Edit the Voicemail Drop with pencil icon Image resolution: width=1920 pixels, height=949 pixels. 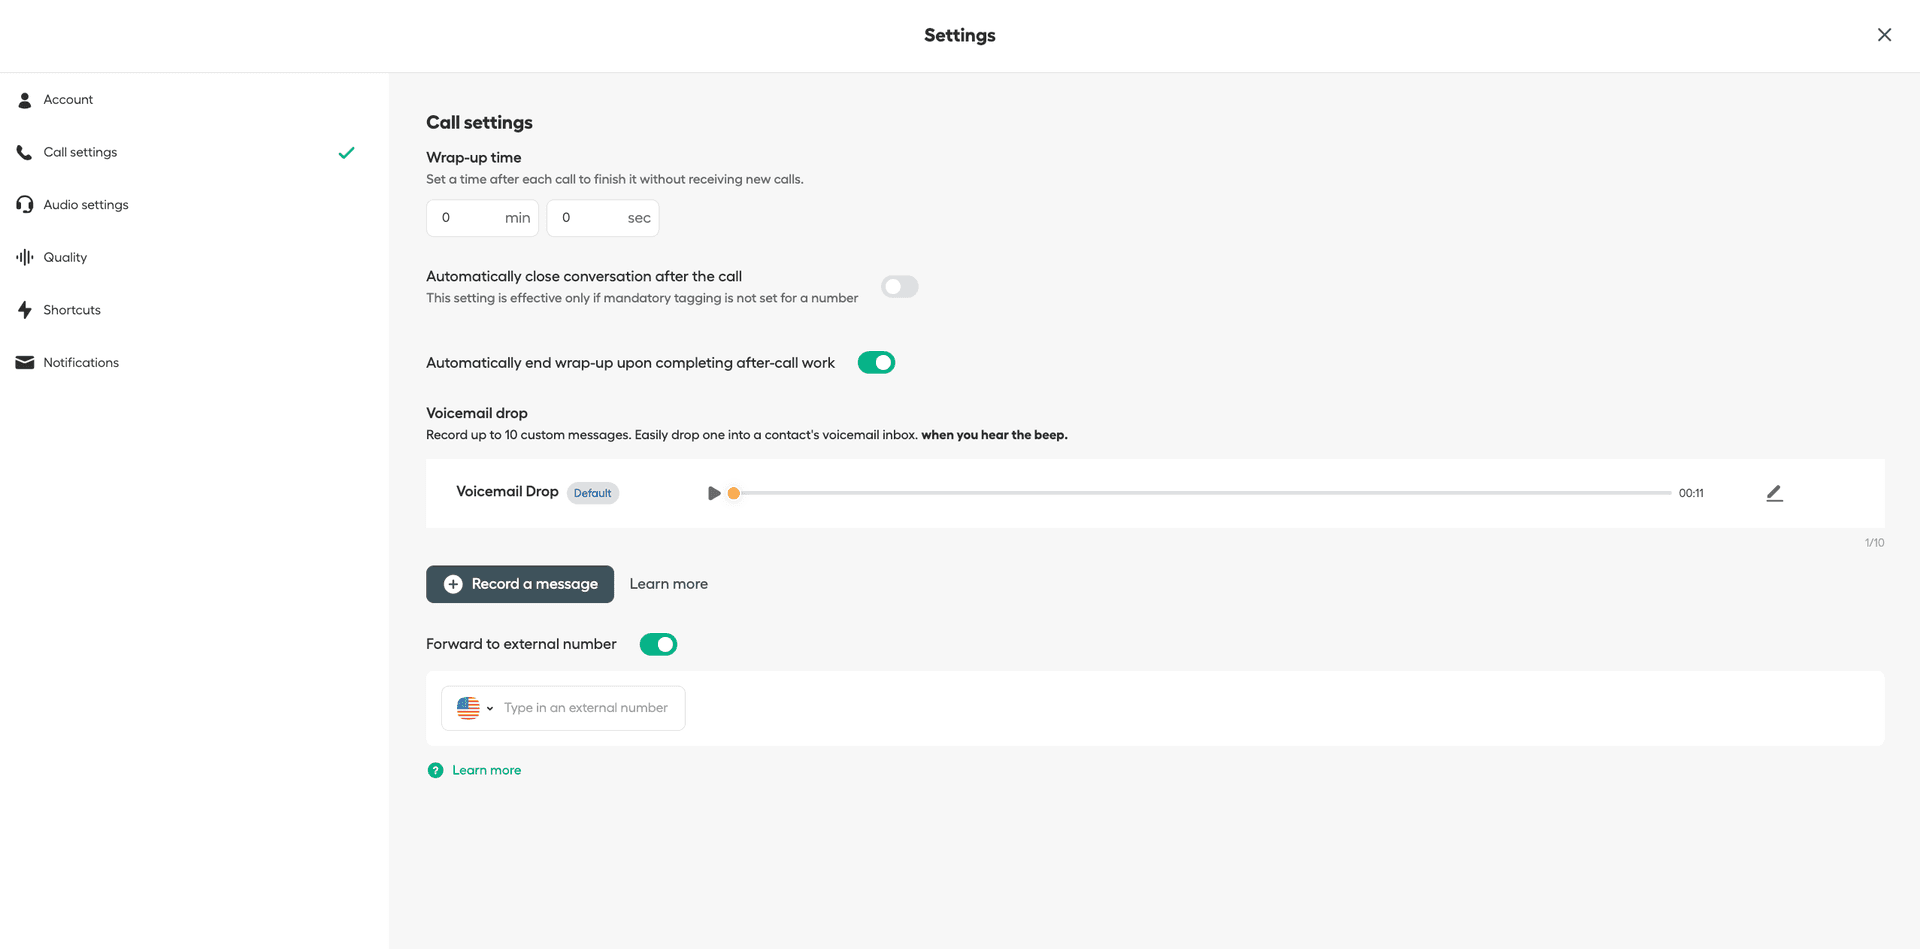coord(1774,493)
